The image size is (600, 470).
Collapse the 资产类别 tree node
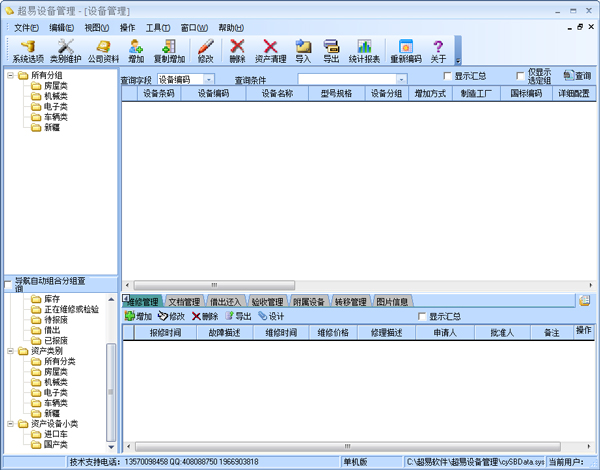(x=10, y=352)
